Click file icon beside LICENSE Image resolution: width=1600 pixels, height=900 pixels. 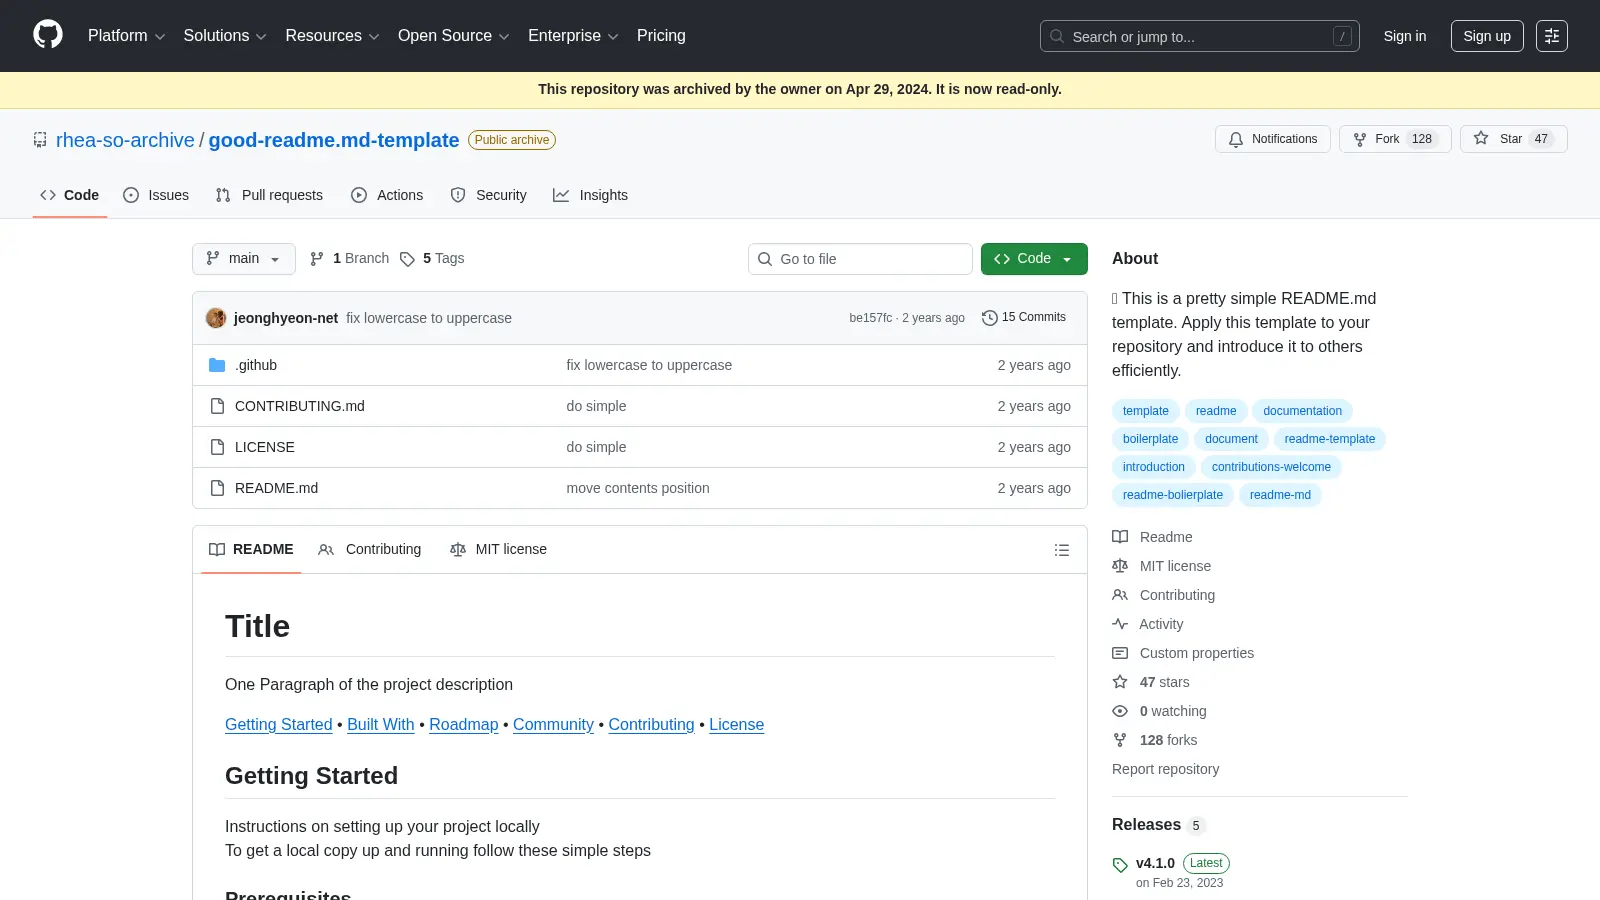(x=217, y=447)
